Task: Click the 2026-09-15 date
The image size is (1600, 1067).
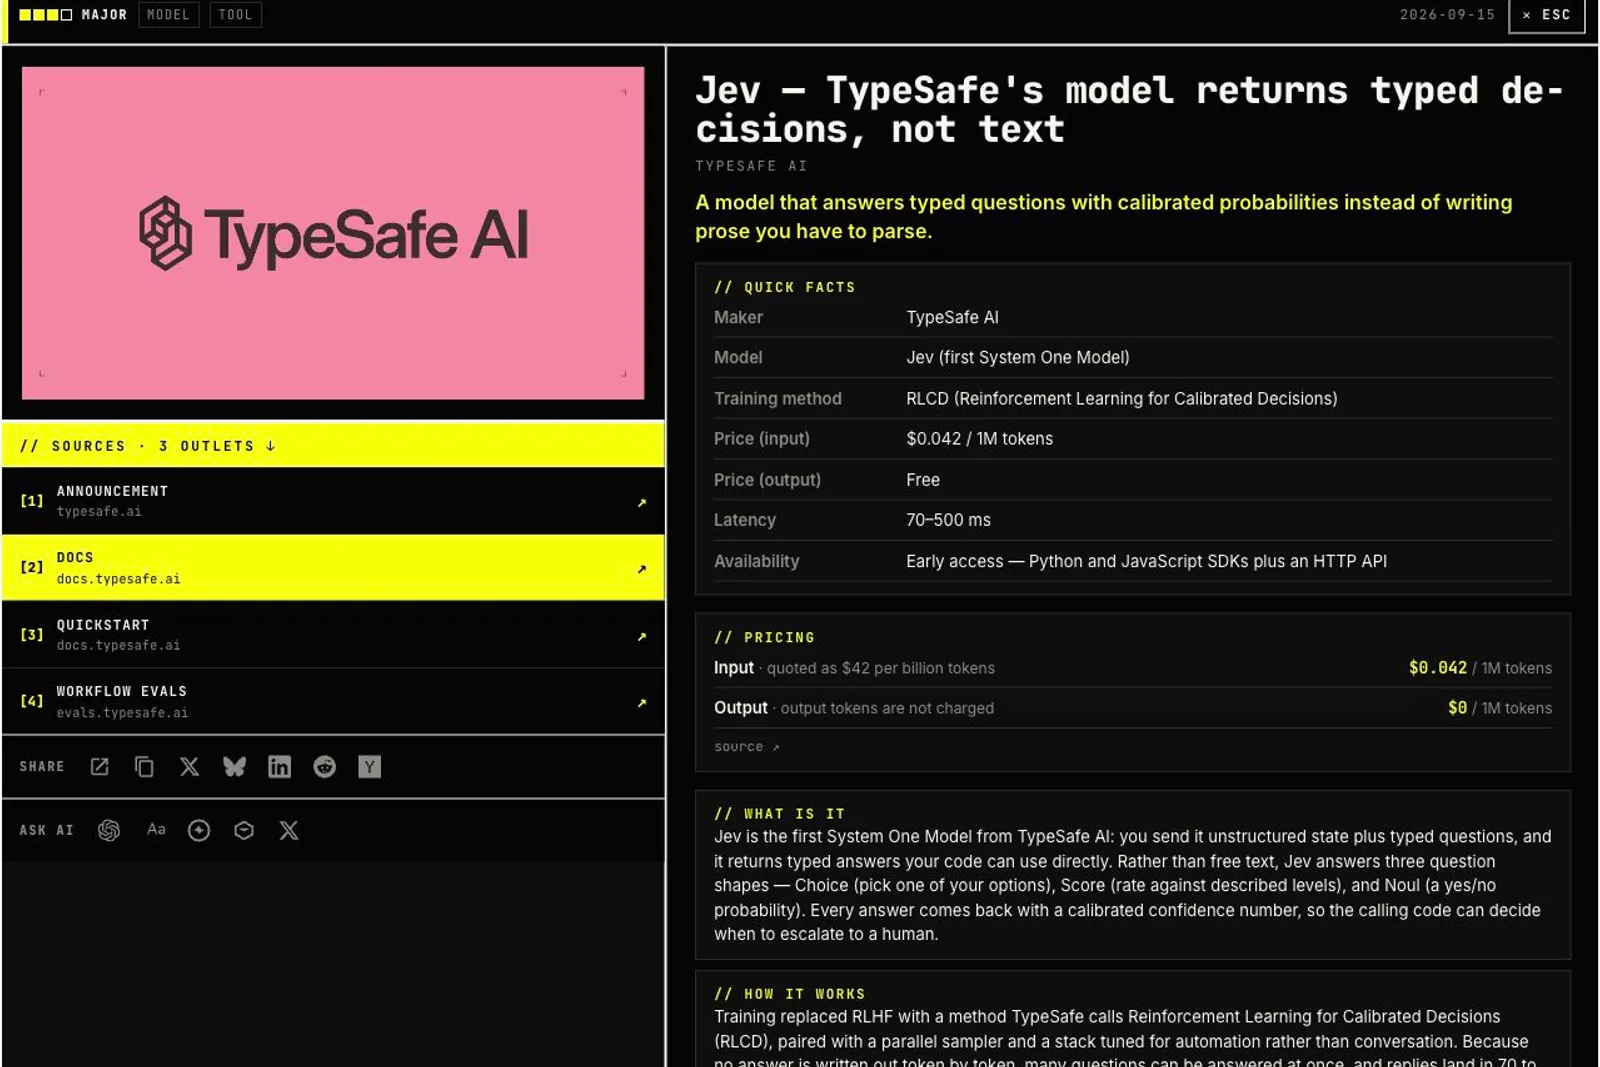Action: pos(1447,14)
